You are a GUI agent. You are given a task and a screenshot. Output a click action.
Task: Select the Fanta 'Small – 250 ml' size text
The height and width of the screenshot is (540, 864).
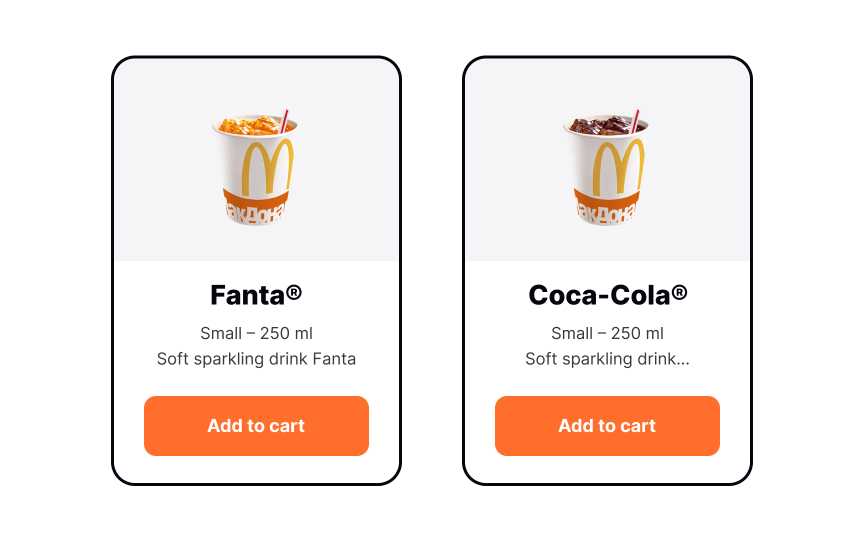256,333
